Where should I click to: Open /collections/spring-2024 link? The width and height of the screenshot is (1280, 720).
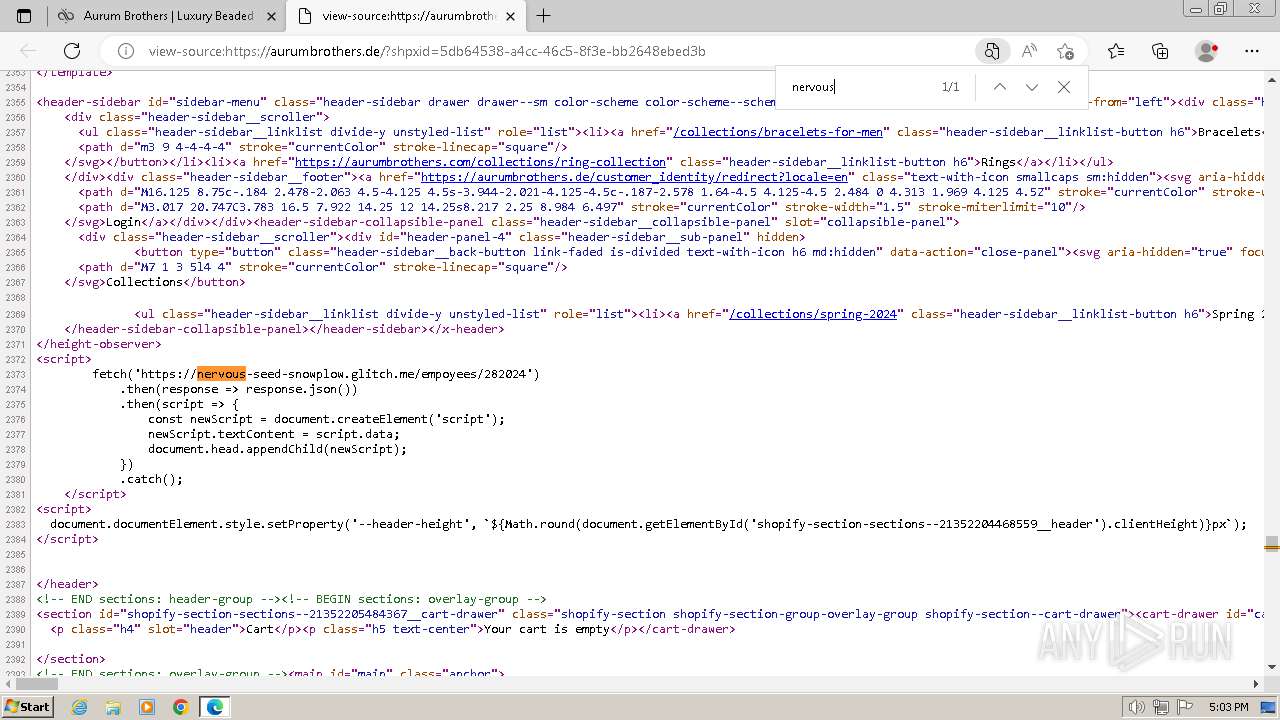click(x=813, y=314)
